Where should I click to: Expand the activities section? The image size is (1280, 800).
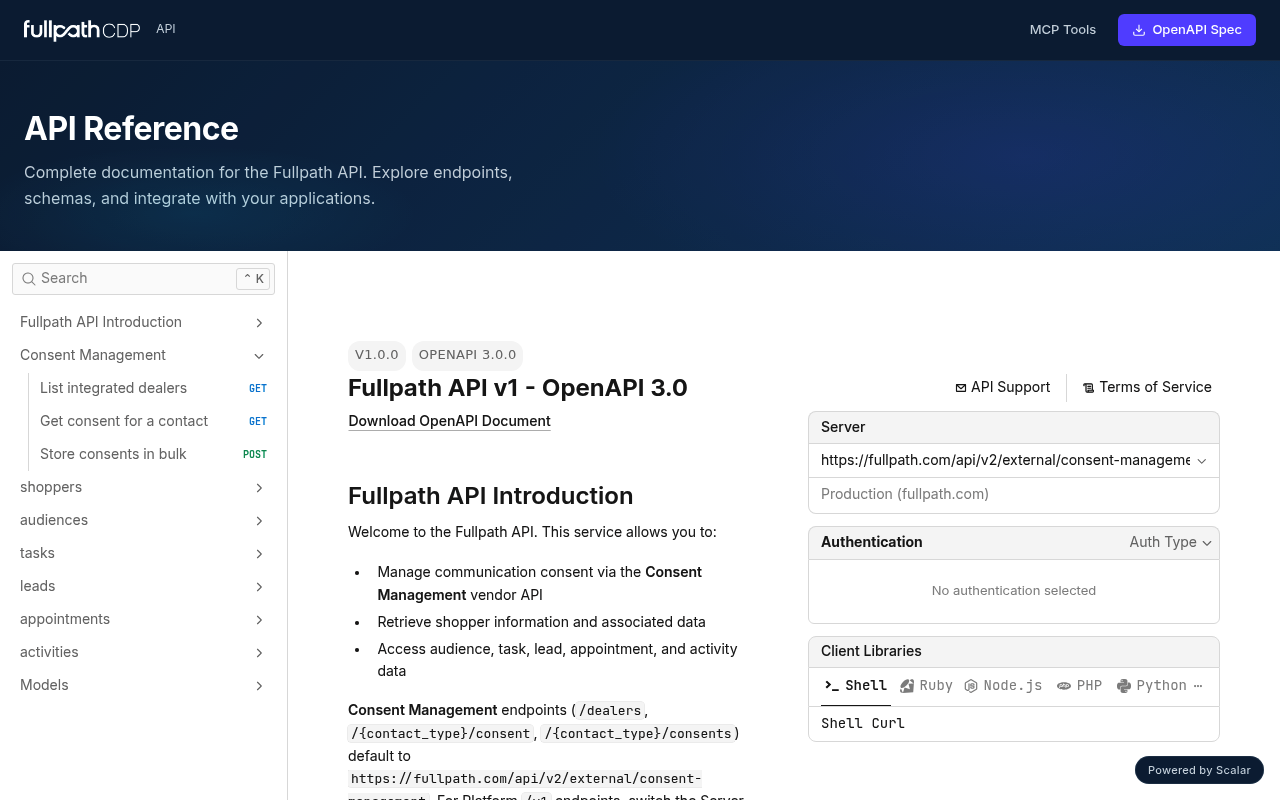[259, 652]
